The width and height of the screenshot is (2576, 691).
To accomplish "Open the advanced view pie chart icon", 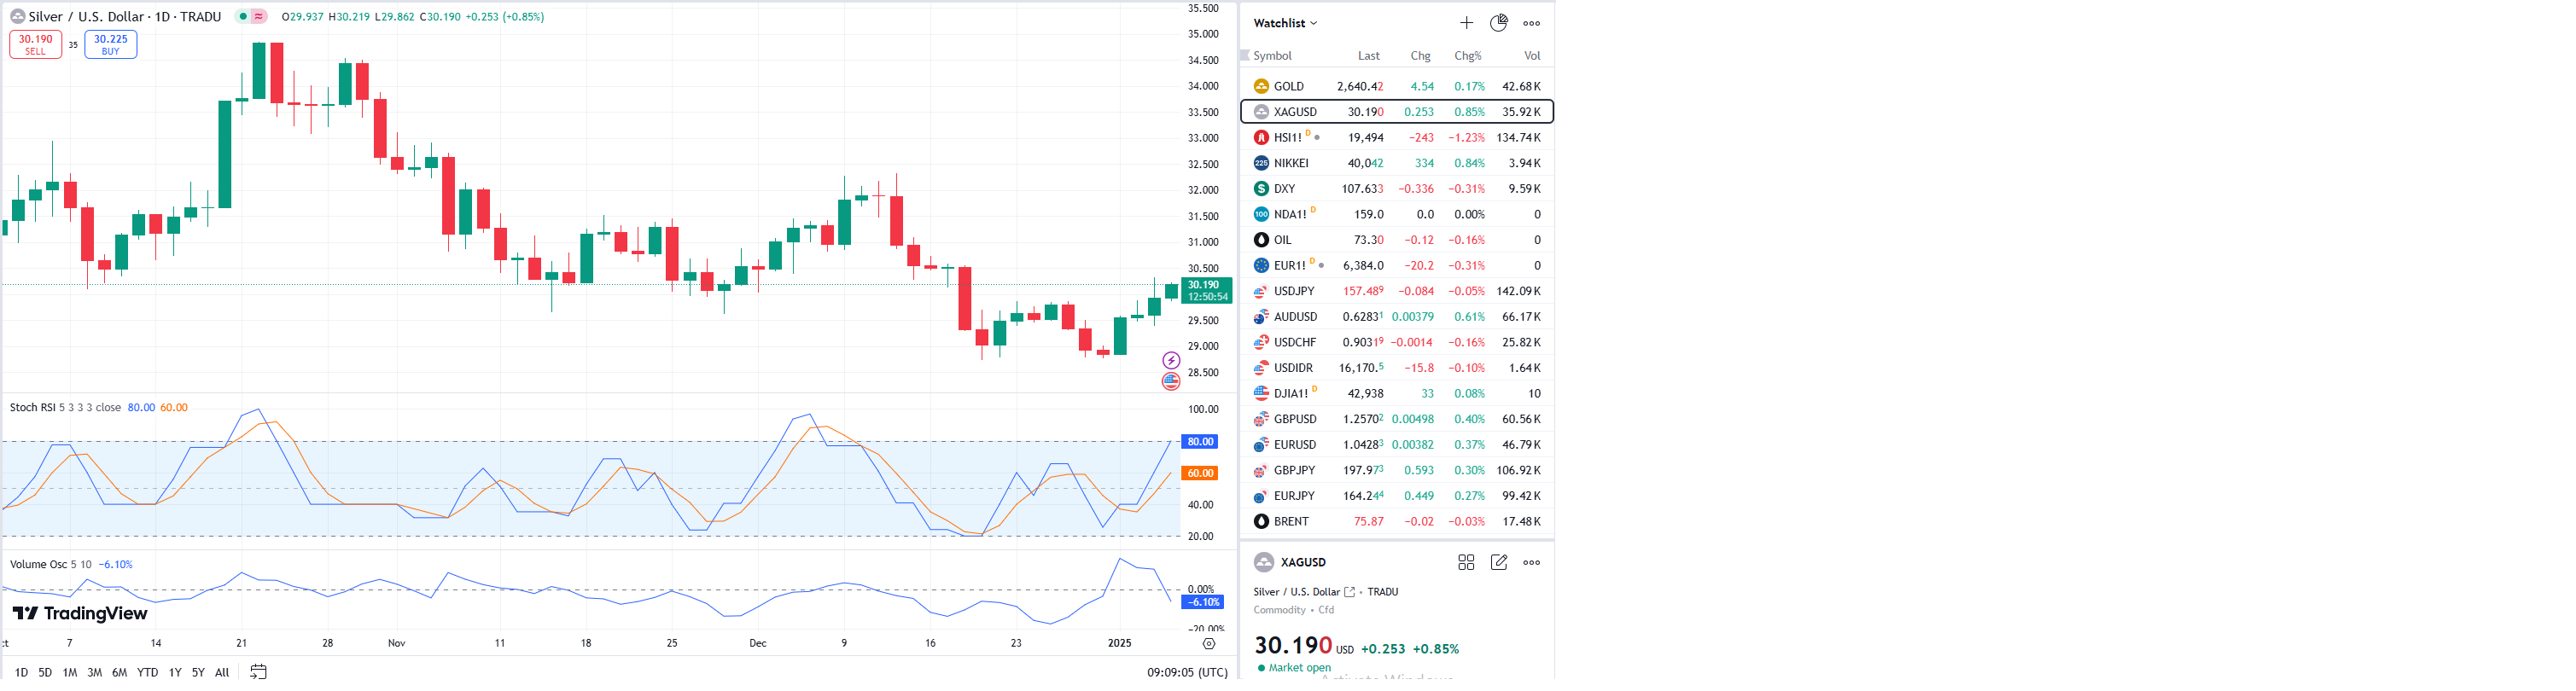I will (x=1498, y=23).
